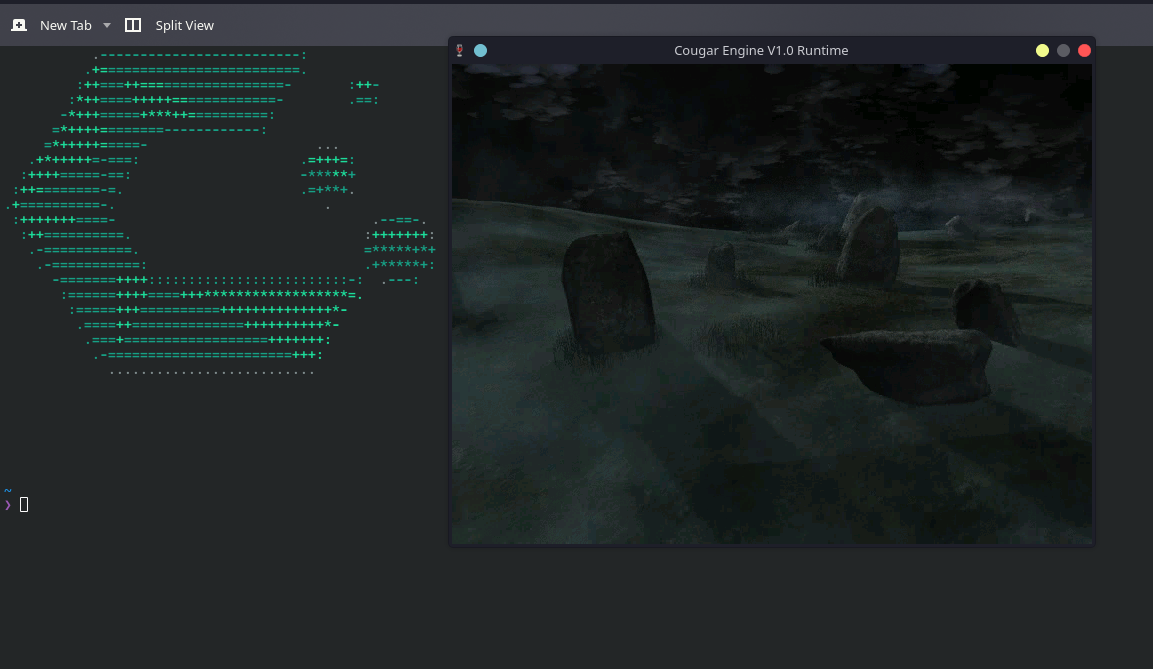Close Cougar Engine with the red button

tap(1084, 50)
